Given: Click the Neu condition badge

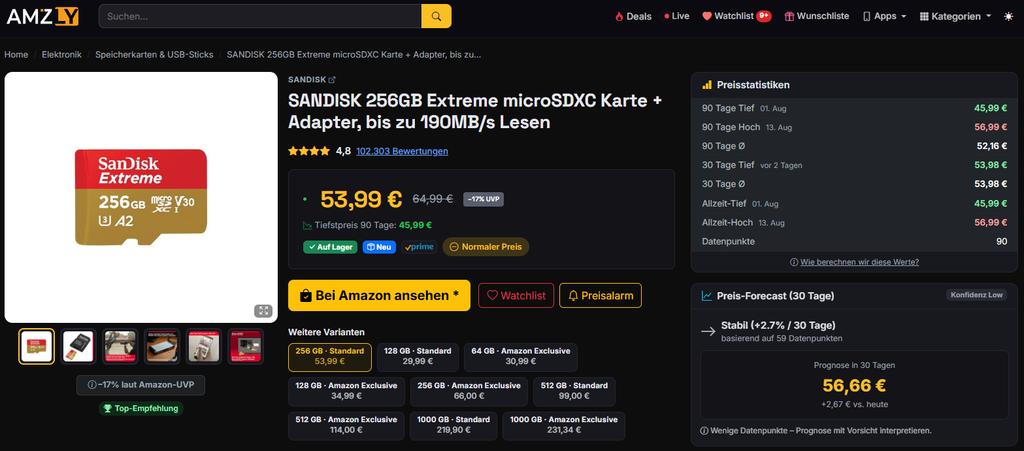Looking at the screenshot, I should 379,247.
